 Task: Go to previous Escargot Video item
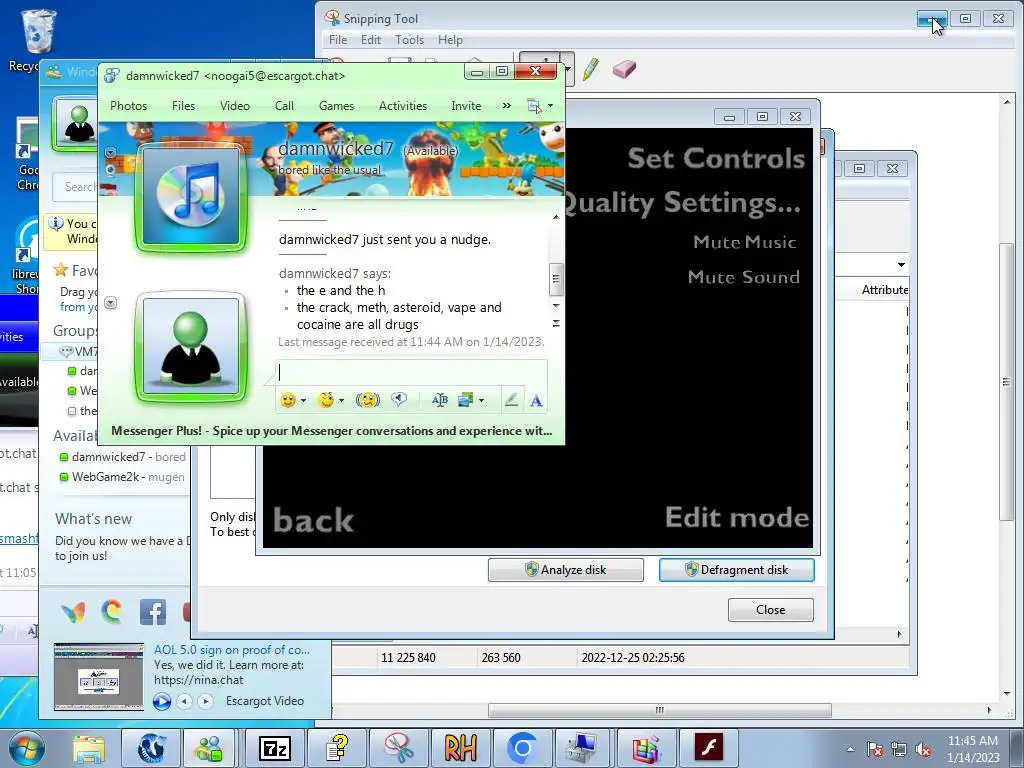(185, 701)
